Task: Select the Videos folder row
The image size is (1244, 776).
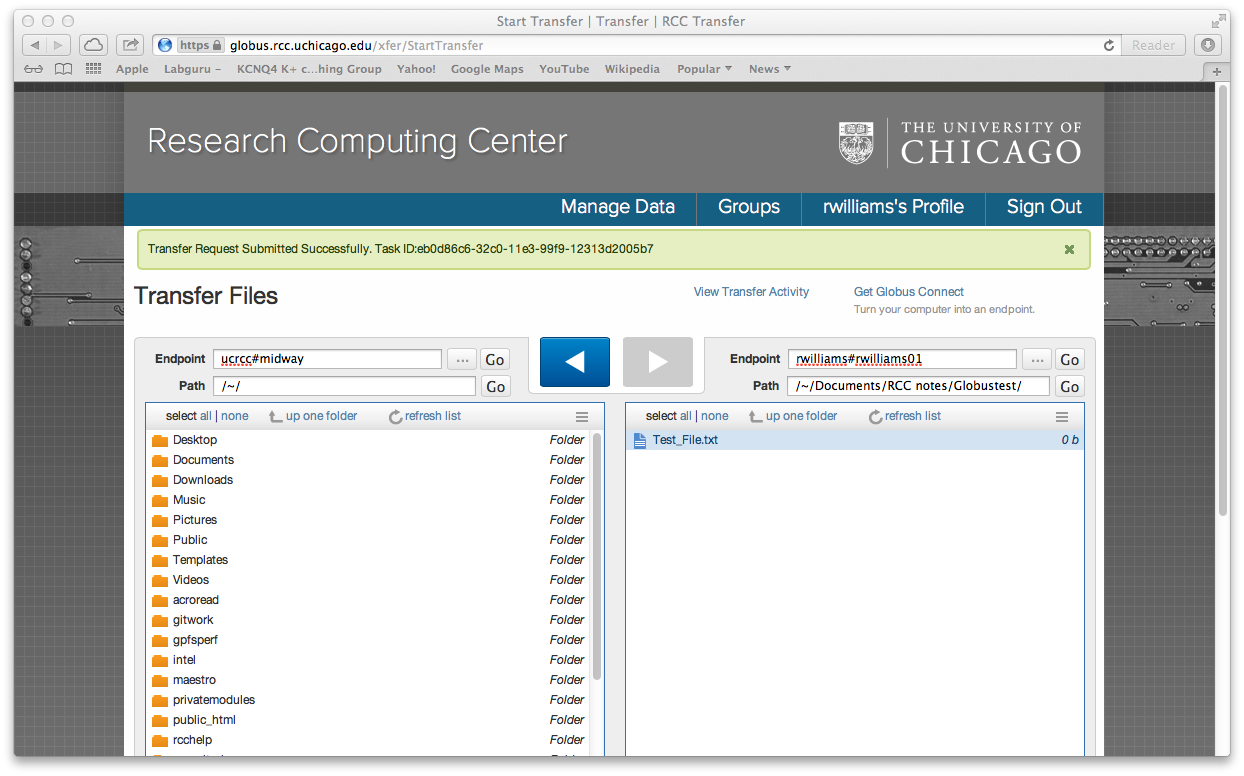Action: click(369, 580)
